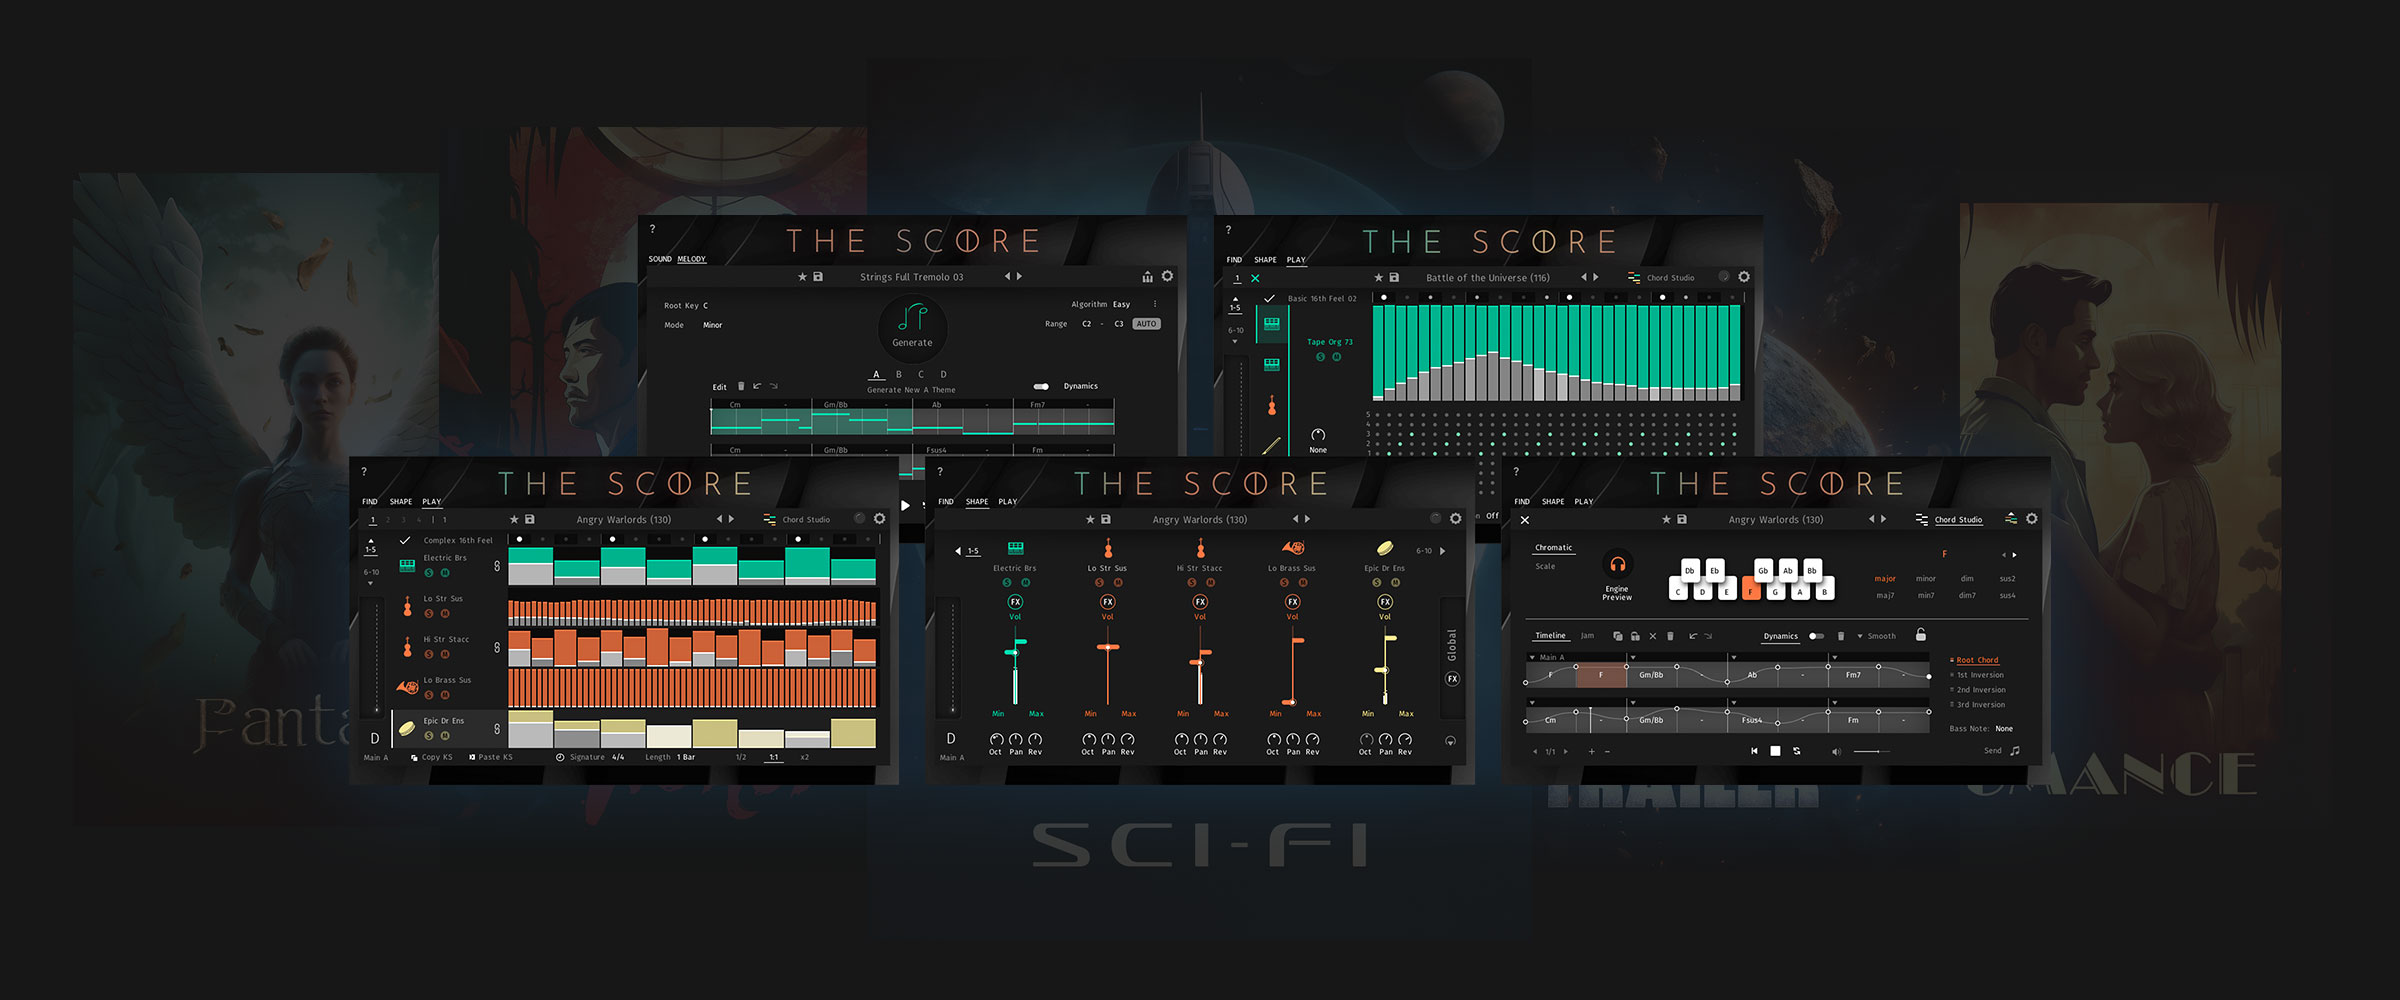This screenshot has width=2400, height=1000.
Task: Toggle Dynamics switch in Chord Studio timeline
Action: pyautogui.click(x=1816, y=636)
